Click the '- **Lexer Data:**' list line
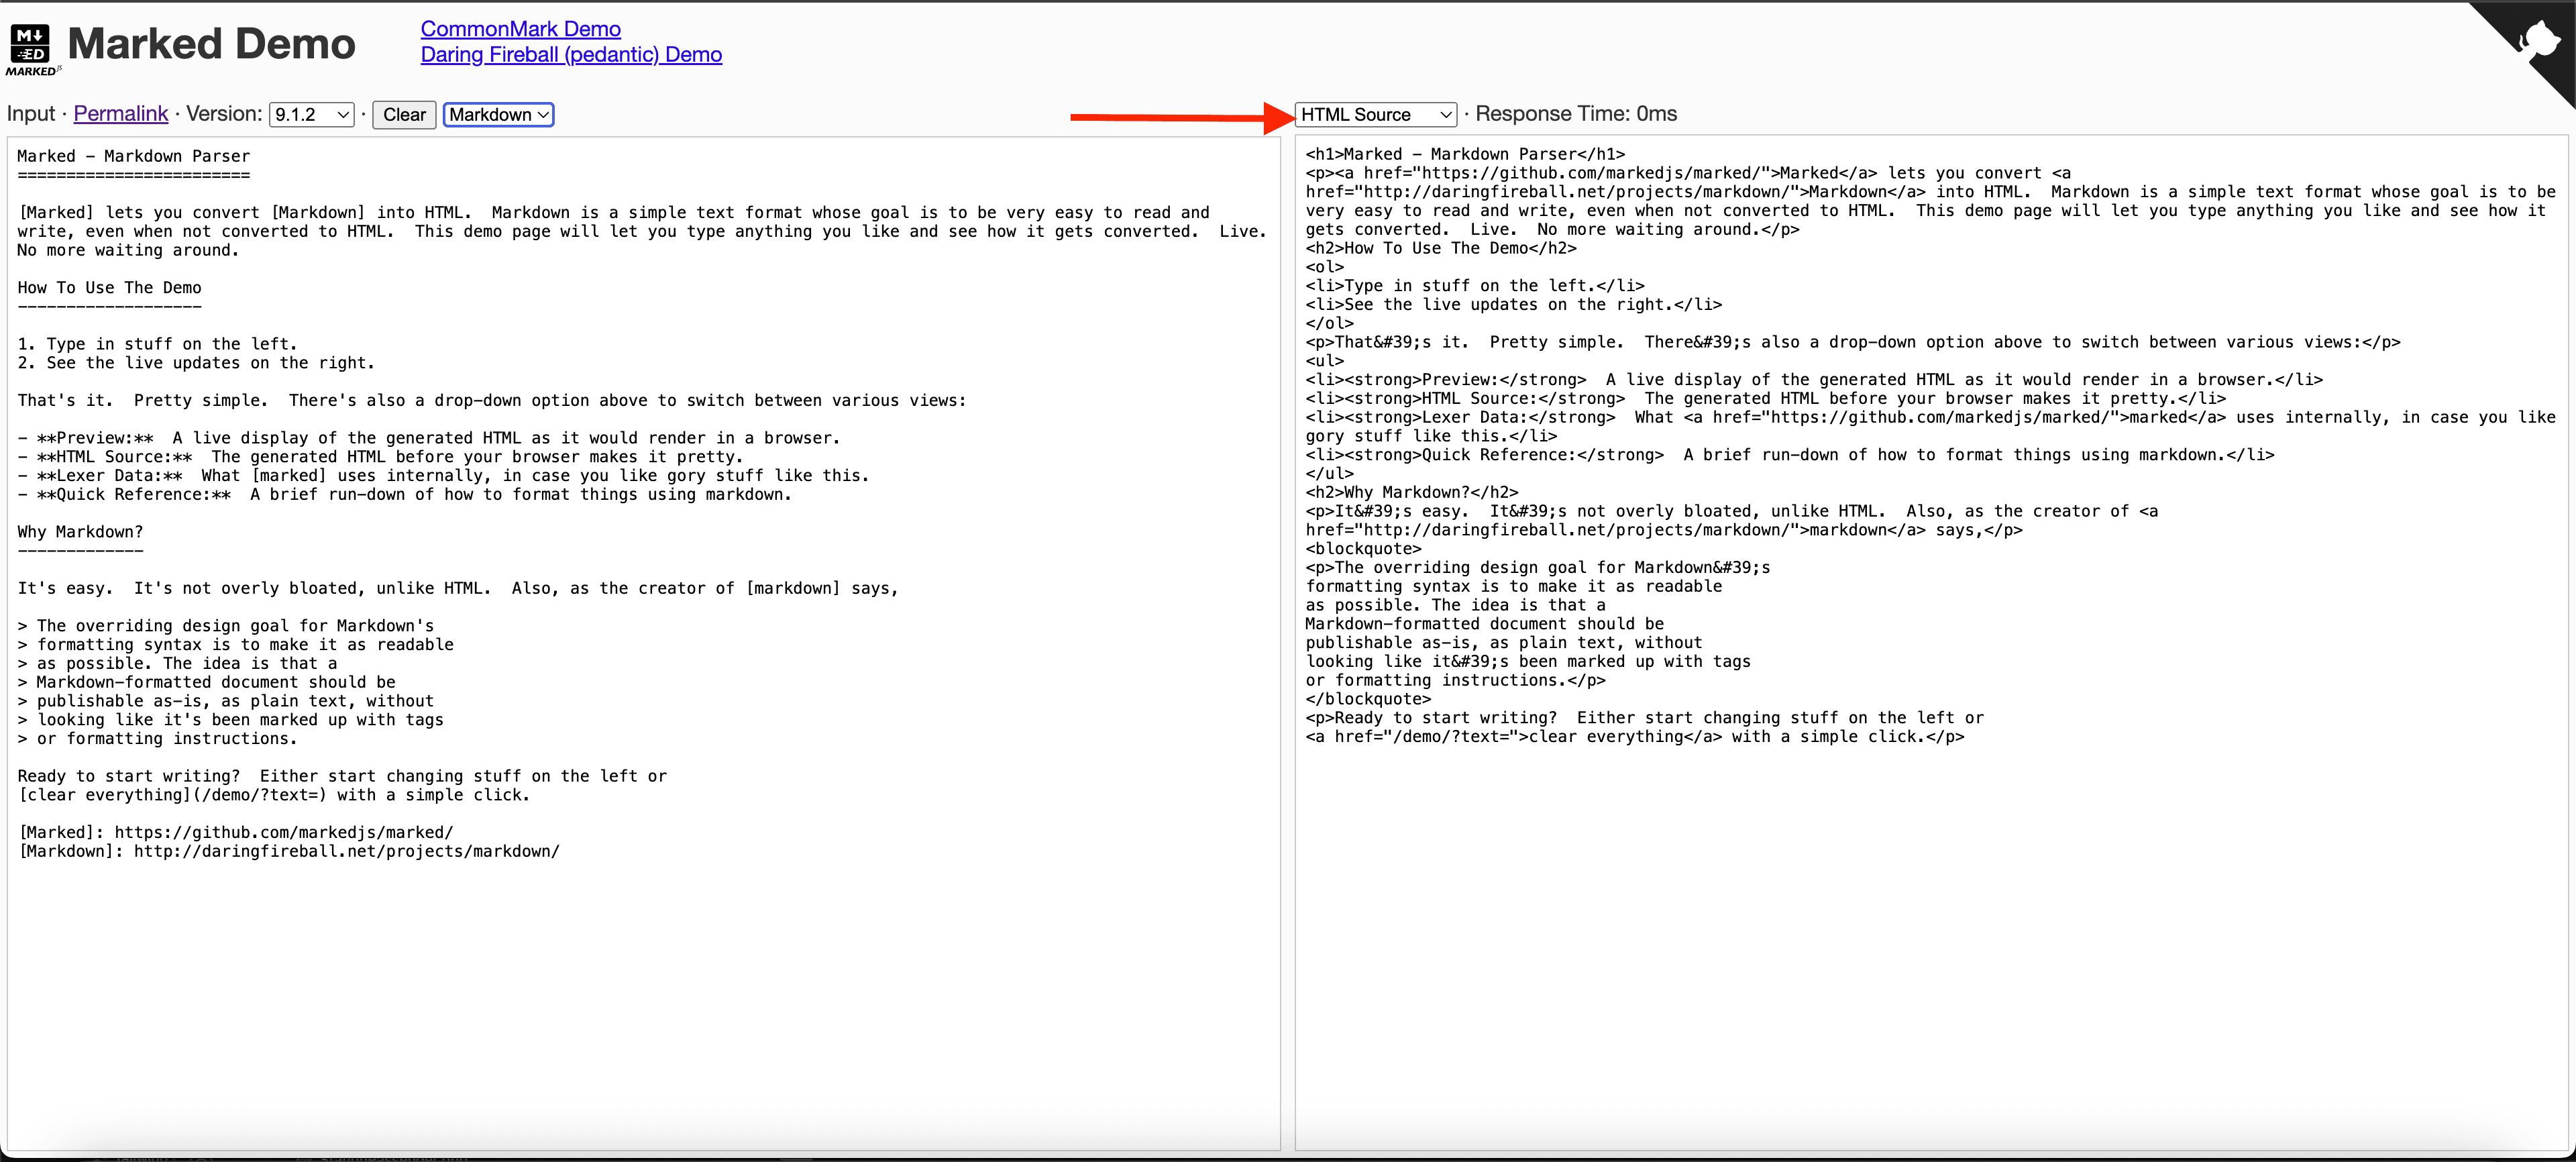The image size is (2576, 1162). [443, 476]
